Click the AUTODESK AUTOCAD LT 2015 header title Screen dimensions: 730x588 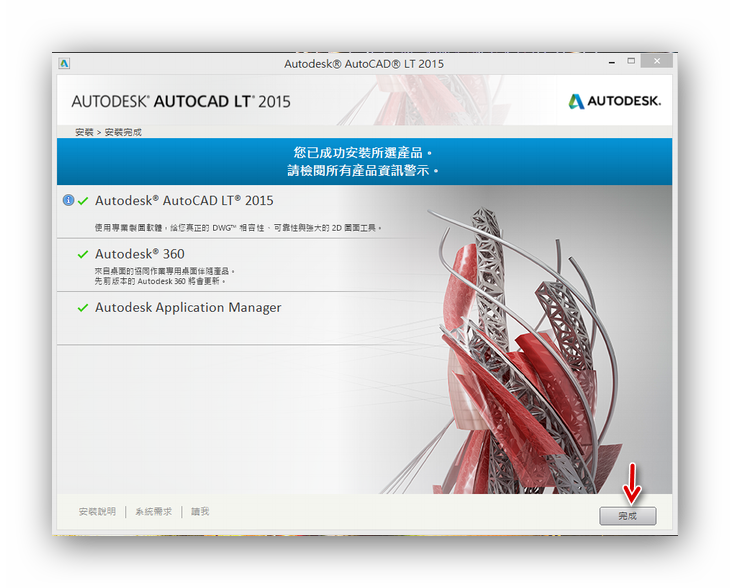coord(181,101)
